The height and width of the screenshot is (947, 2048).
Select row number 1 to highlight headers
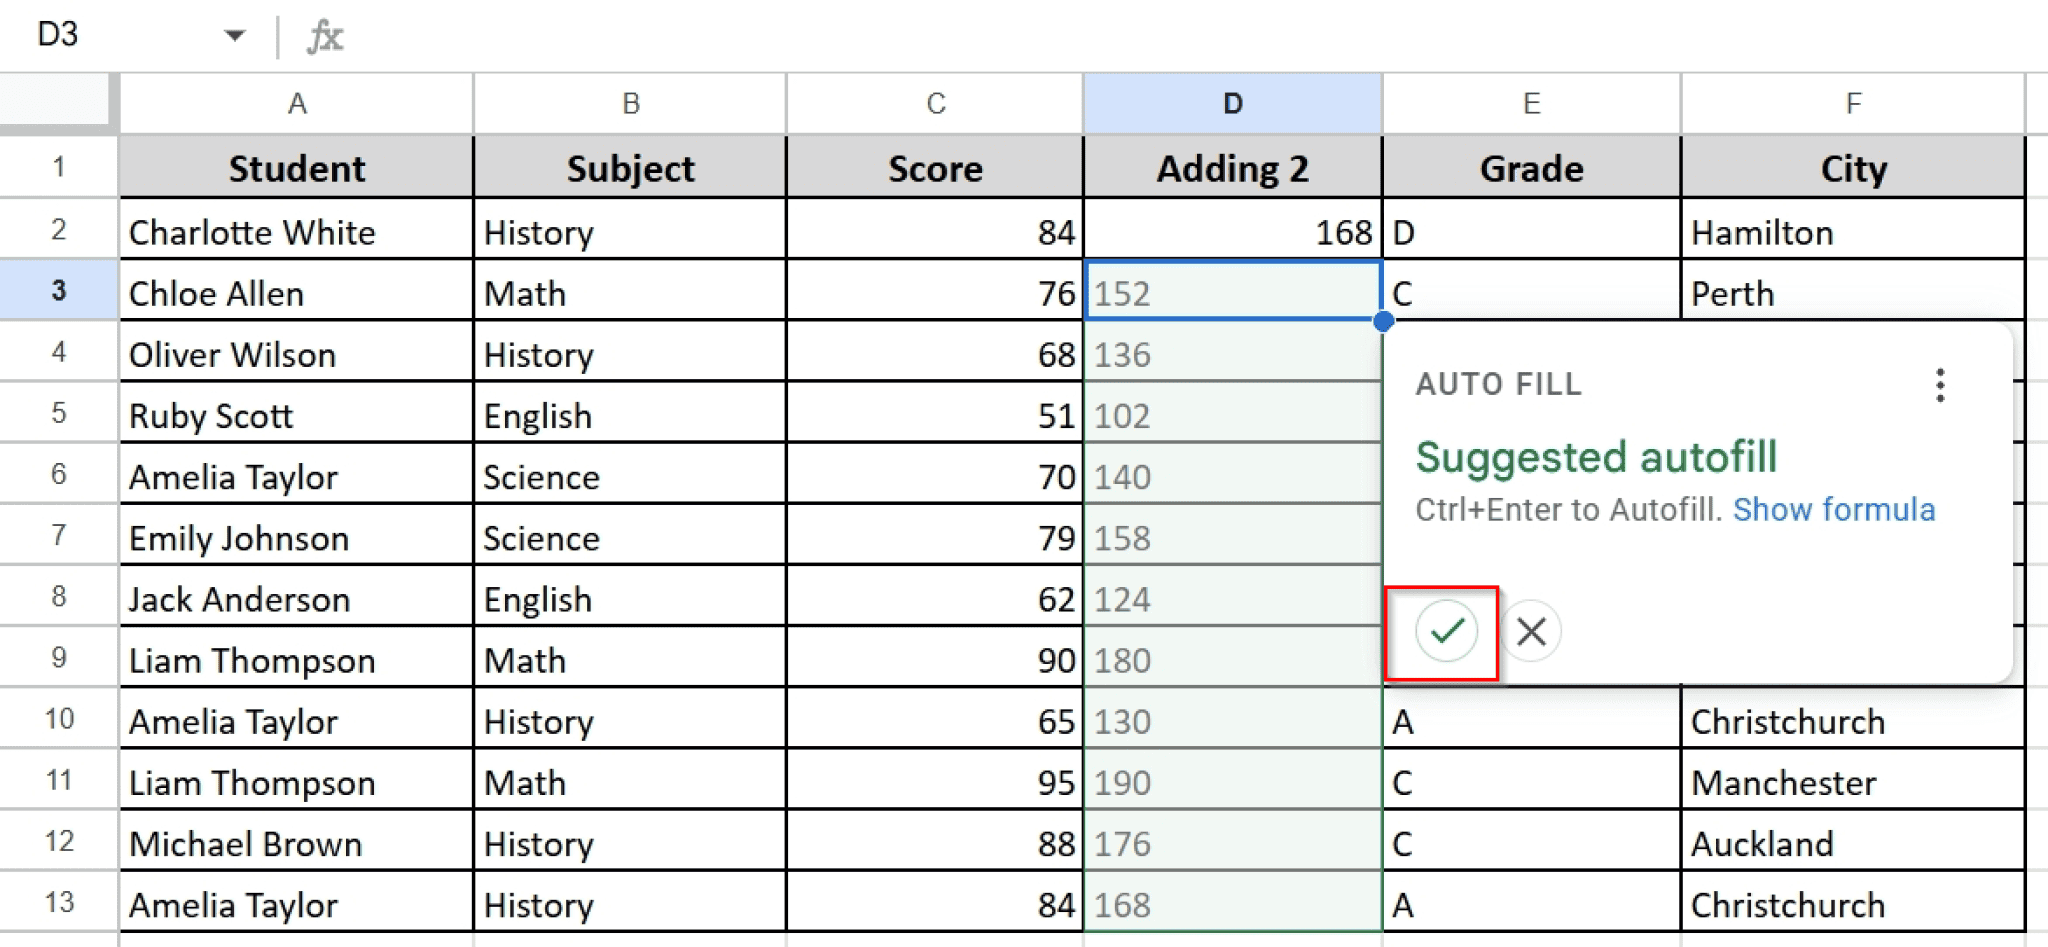[x=57, y=167]
